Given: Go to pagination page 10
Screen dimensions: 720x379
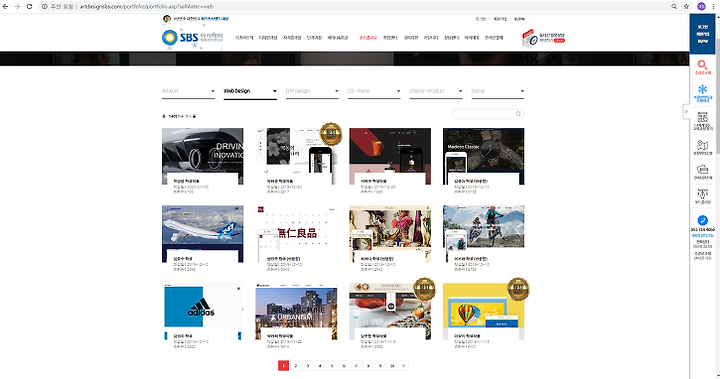Looking at the screenshot, I should click(392, 366).
